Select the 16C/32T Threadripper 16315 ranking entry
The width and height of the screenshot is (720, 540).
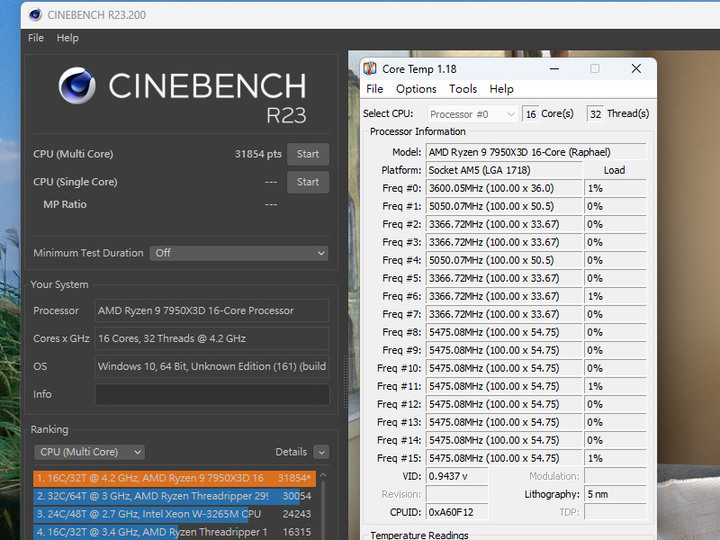click(174, 532)
